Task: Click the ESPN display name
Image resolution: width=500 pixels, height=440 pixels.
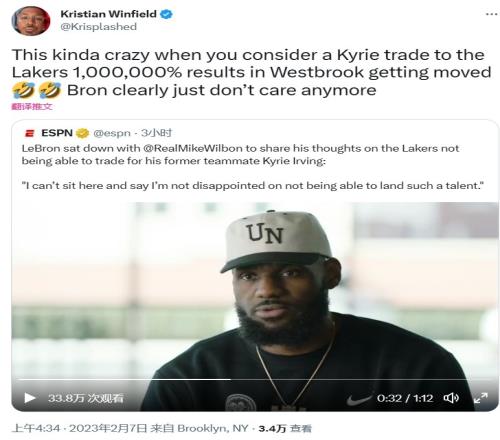Action: pyautogui.click(x=57, y=133)
